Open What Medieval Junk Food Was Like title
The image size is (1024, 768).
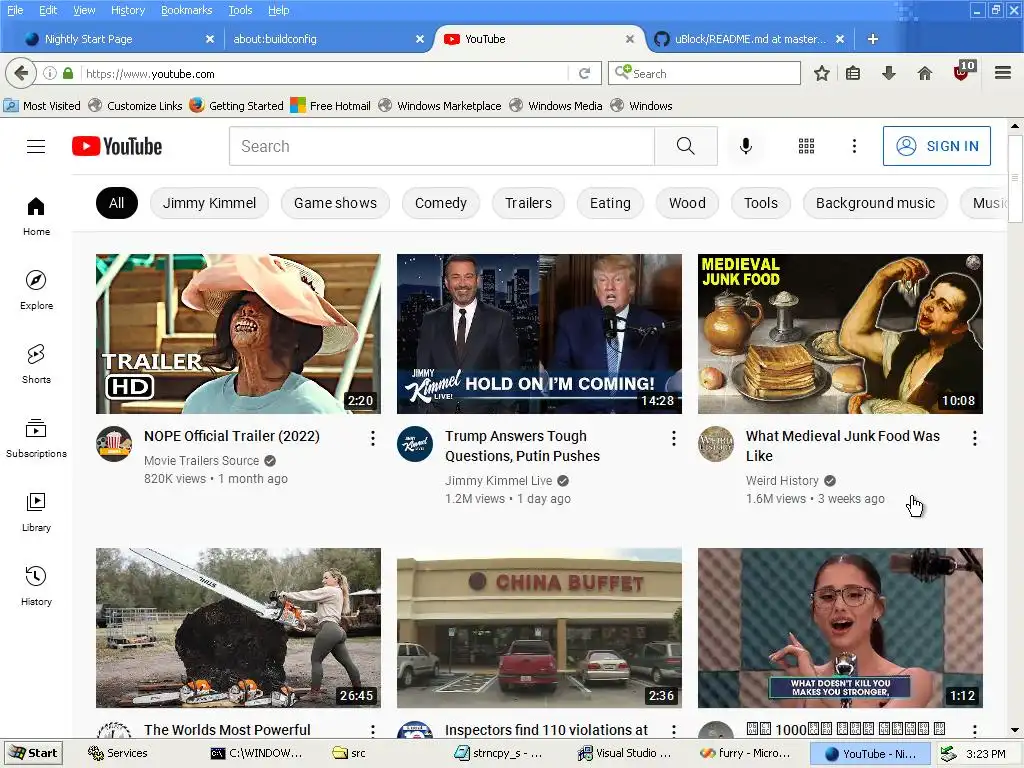tap(842, 446)
